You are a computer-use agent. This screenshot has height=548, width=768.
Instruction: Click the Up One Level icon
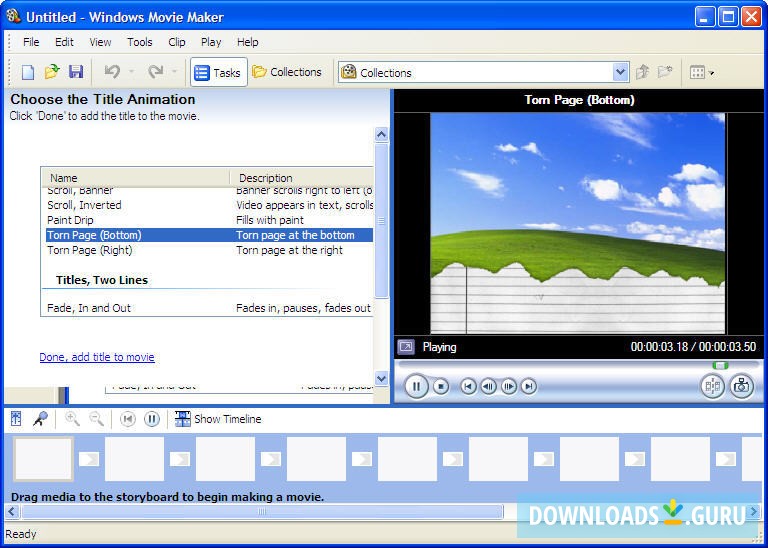point(643,72)
